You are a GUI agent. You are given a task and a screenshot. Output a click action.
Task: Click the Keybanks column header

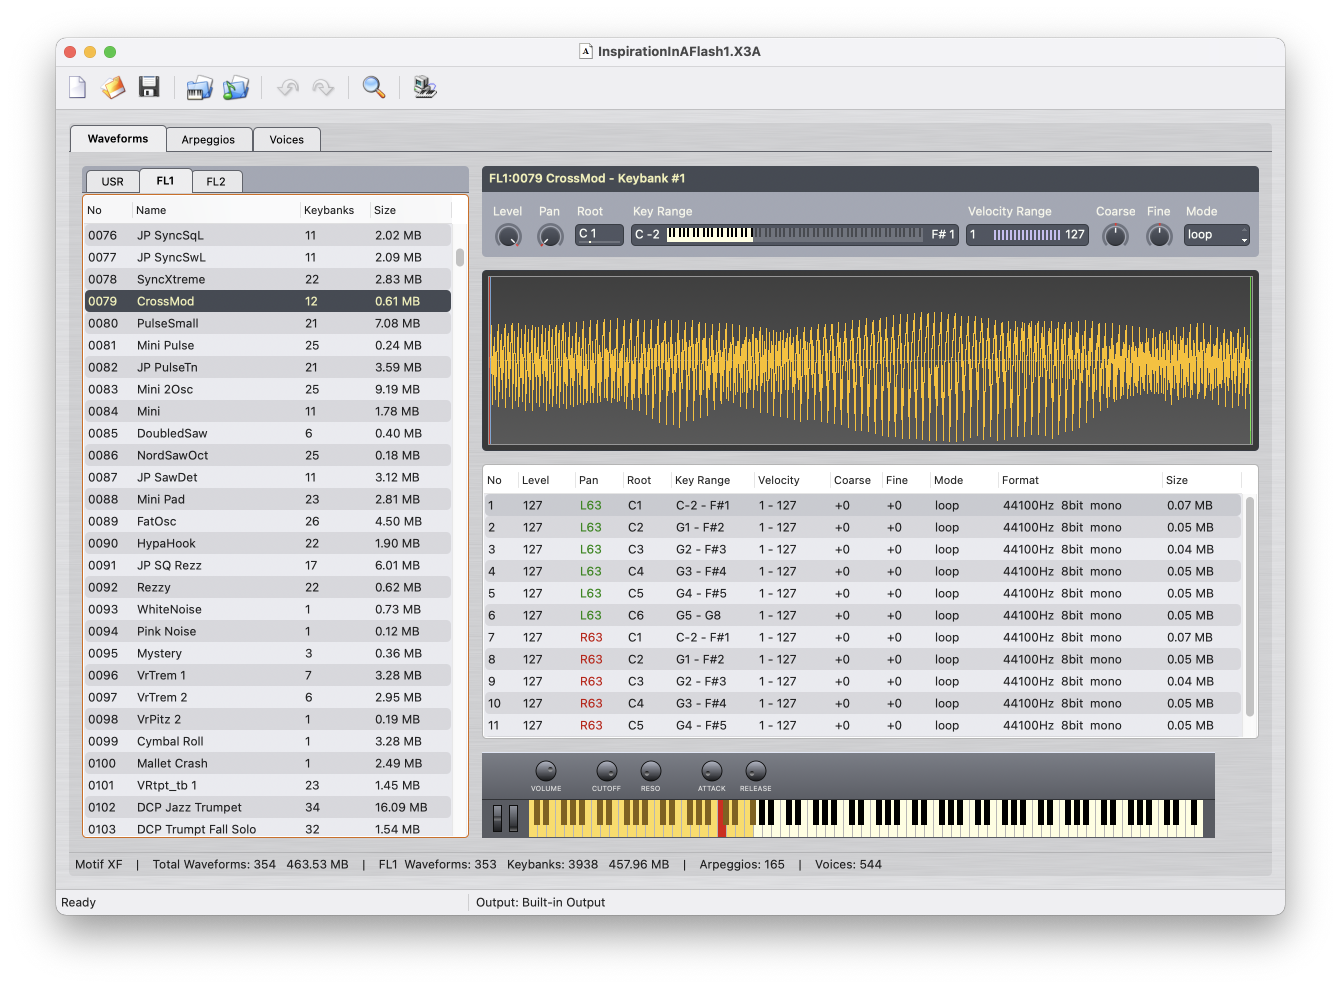click(x=329, y=210)
